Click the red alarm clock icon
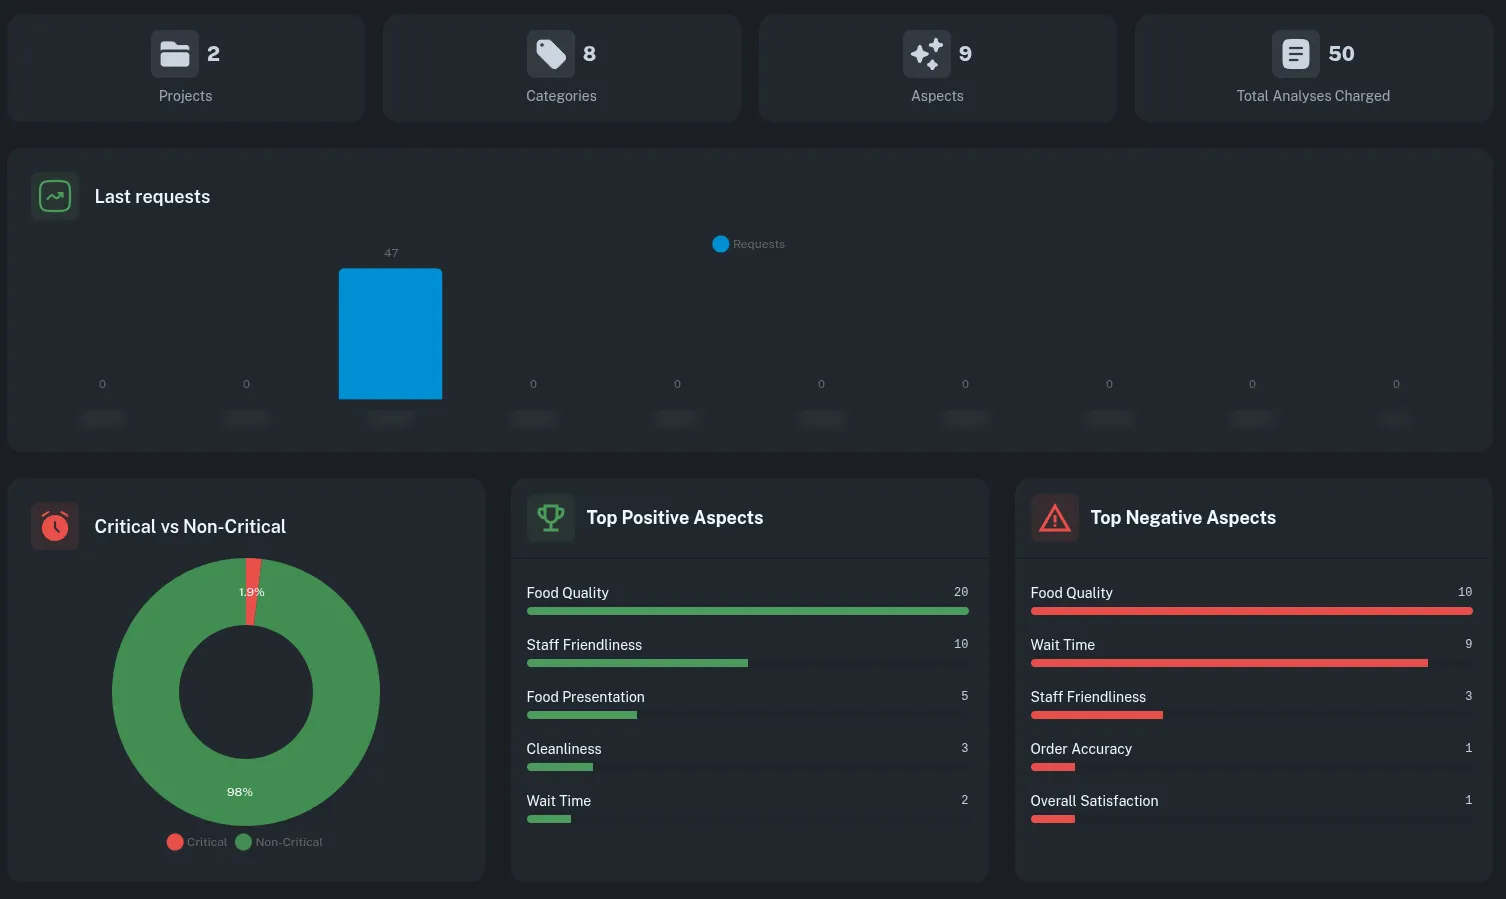Viewport: 1506px width, 899px height. pyautogui.click(x=55, y=526)
